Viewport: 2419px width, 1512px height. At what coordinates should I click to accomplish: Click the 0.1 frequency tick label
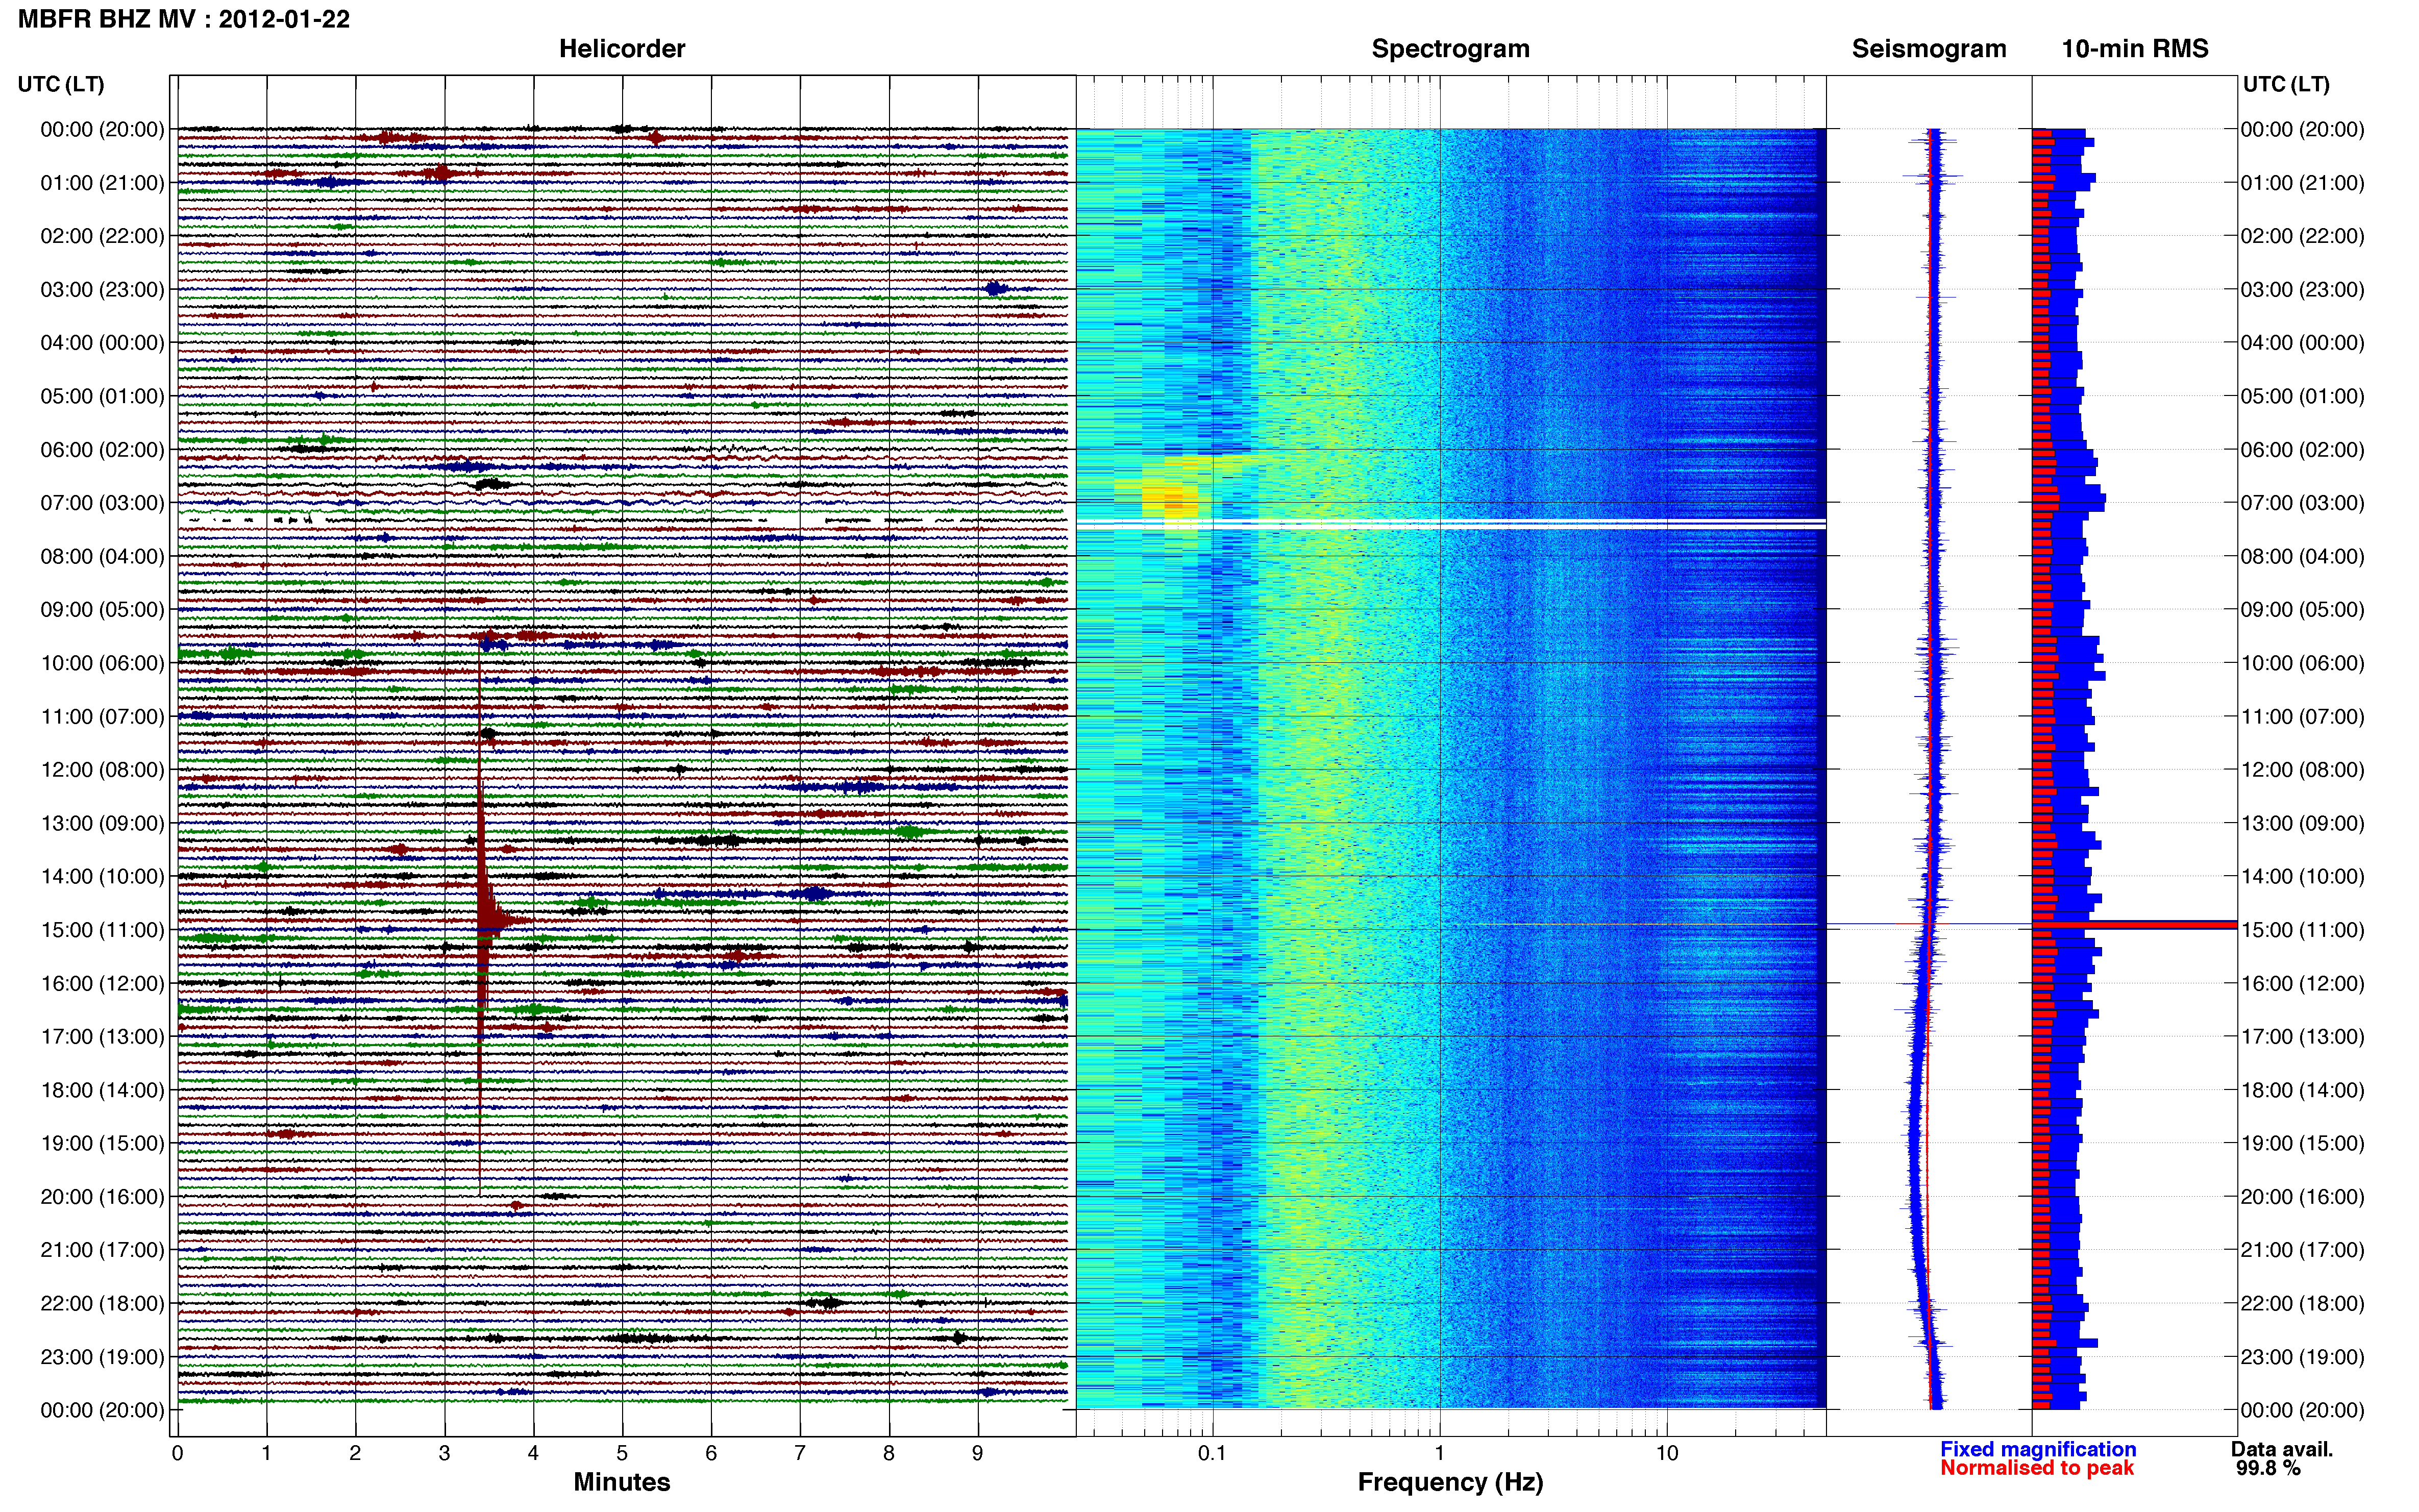(1212, 1453)
